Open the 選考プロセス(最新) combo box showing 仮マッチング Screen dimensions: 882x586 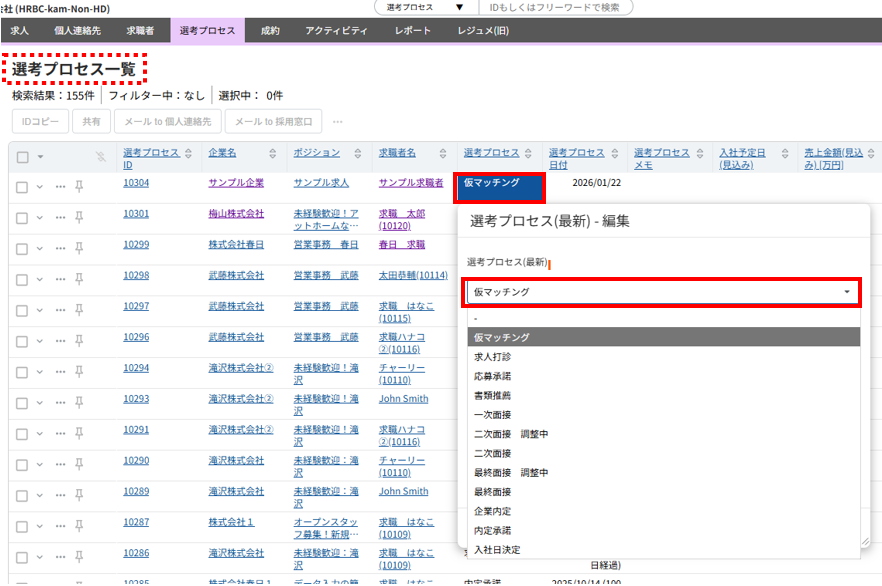point(662,292)
